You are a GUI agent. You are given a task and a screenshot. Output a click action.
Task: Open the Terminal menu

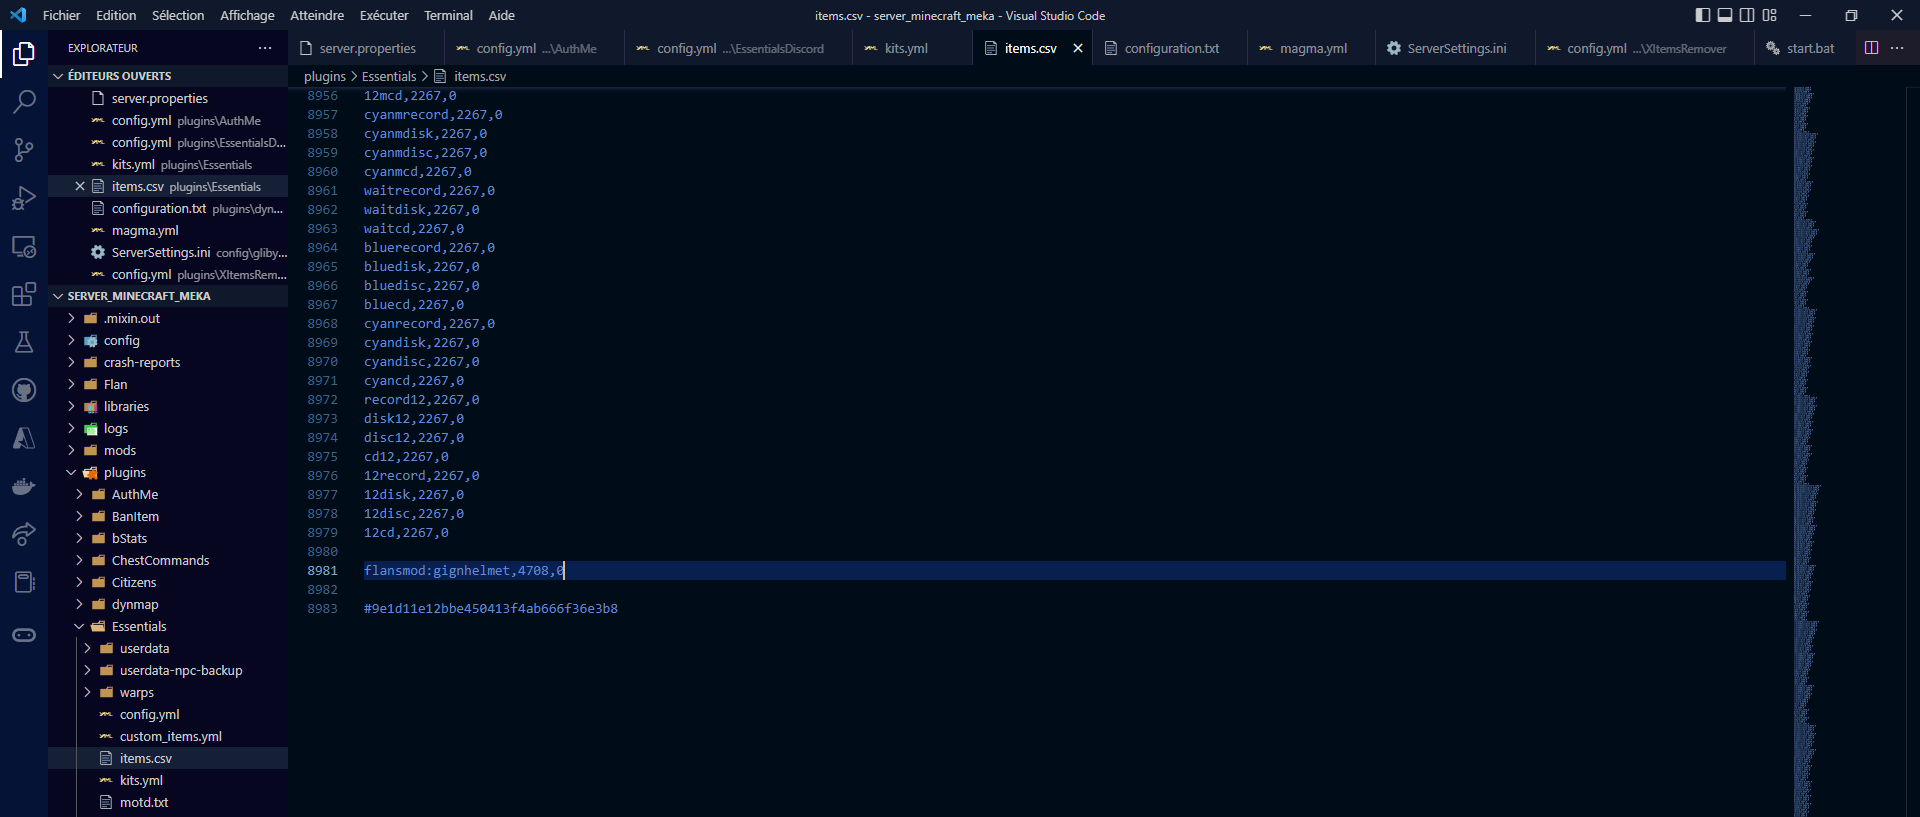447,15
